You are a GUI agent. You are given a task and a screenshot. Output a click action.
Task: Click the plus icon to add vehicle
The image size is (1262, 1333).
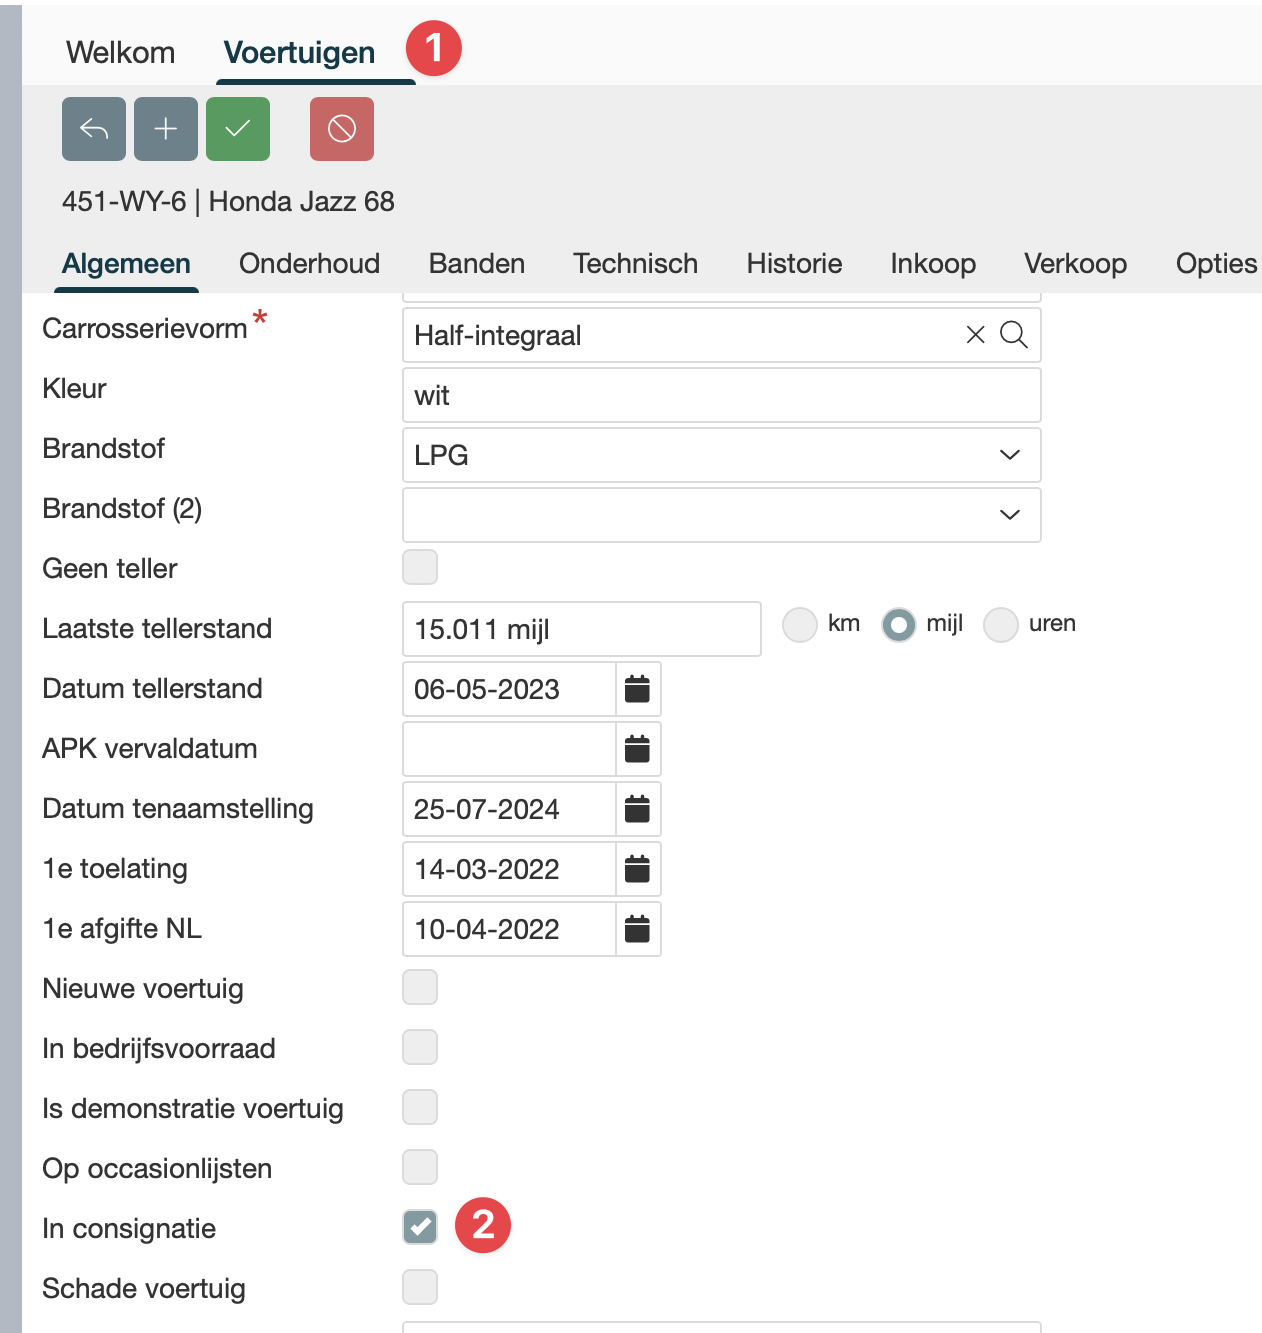166,129
